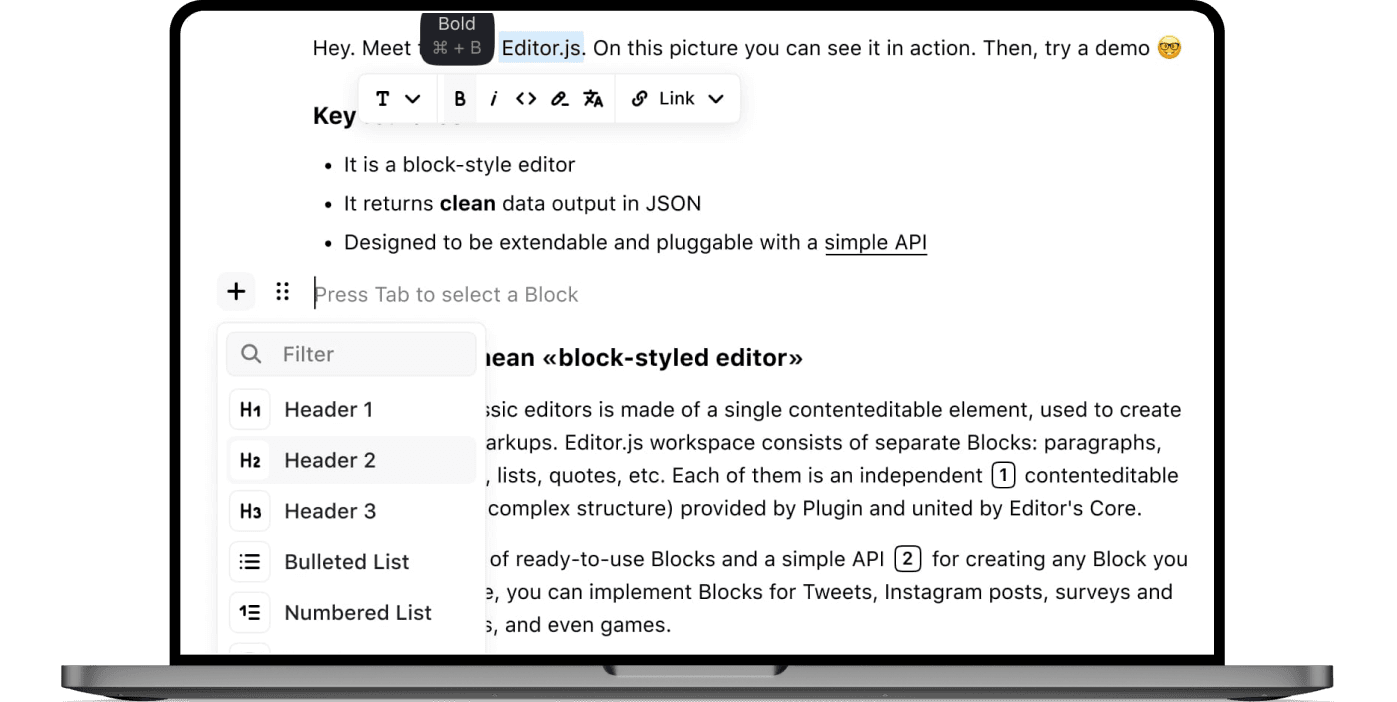This screenshot has width=1397, height=702.
Task: Toggle Bold formatting in inline toolbar
Action: [x=460, y=99]
